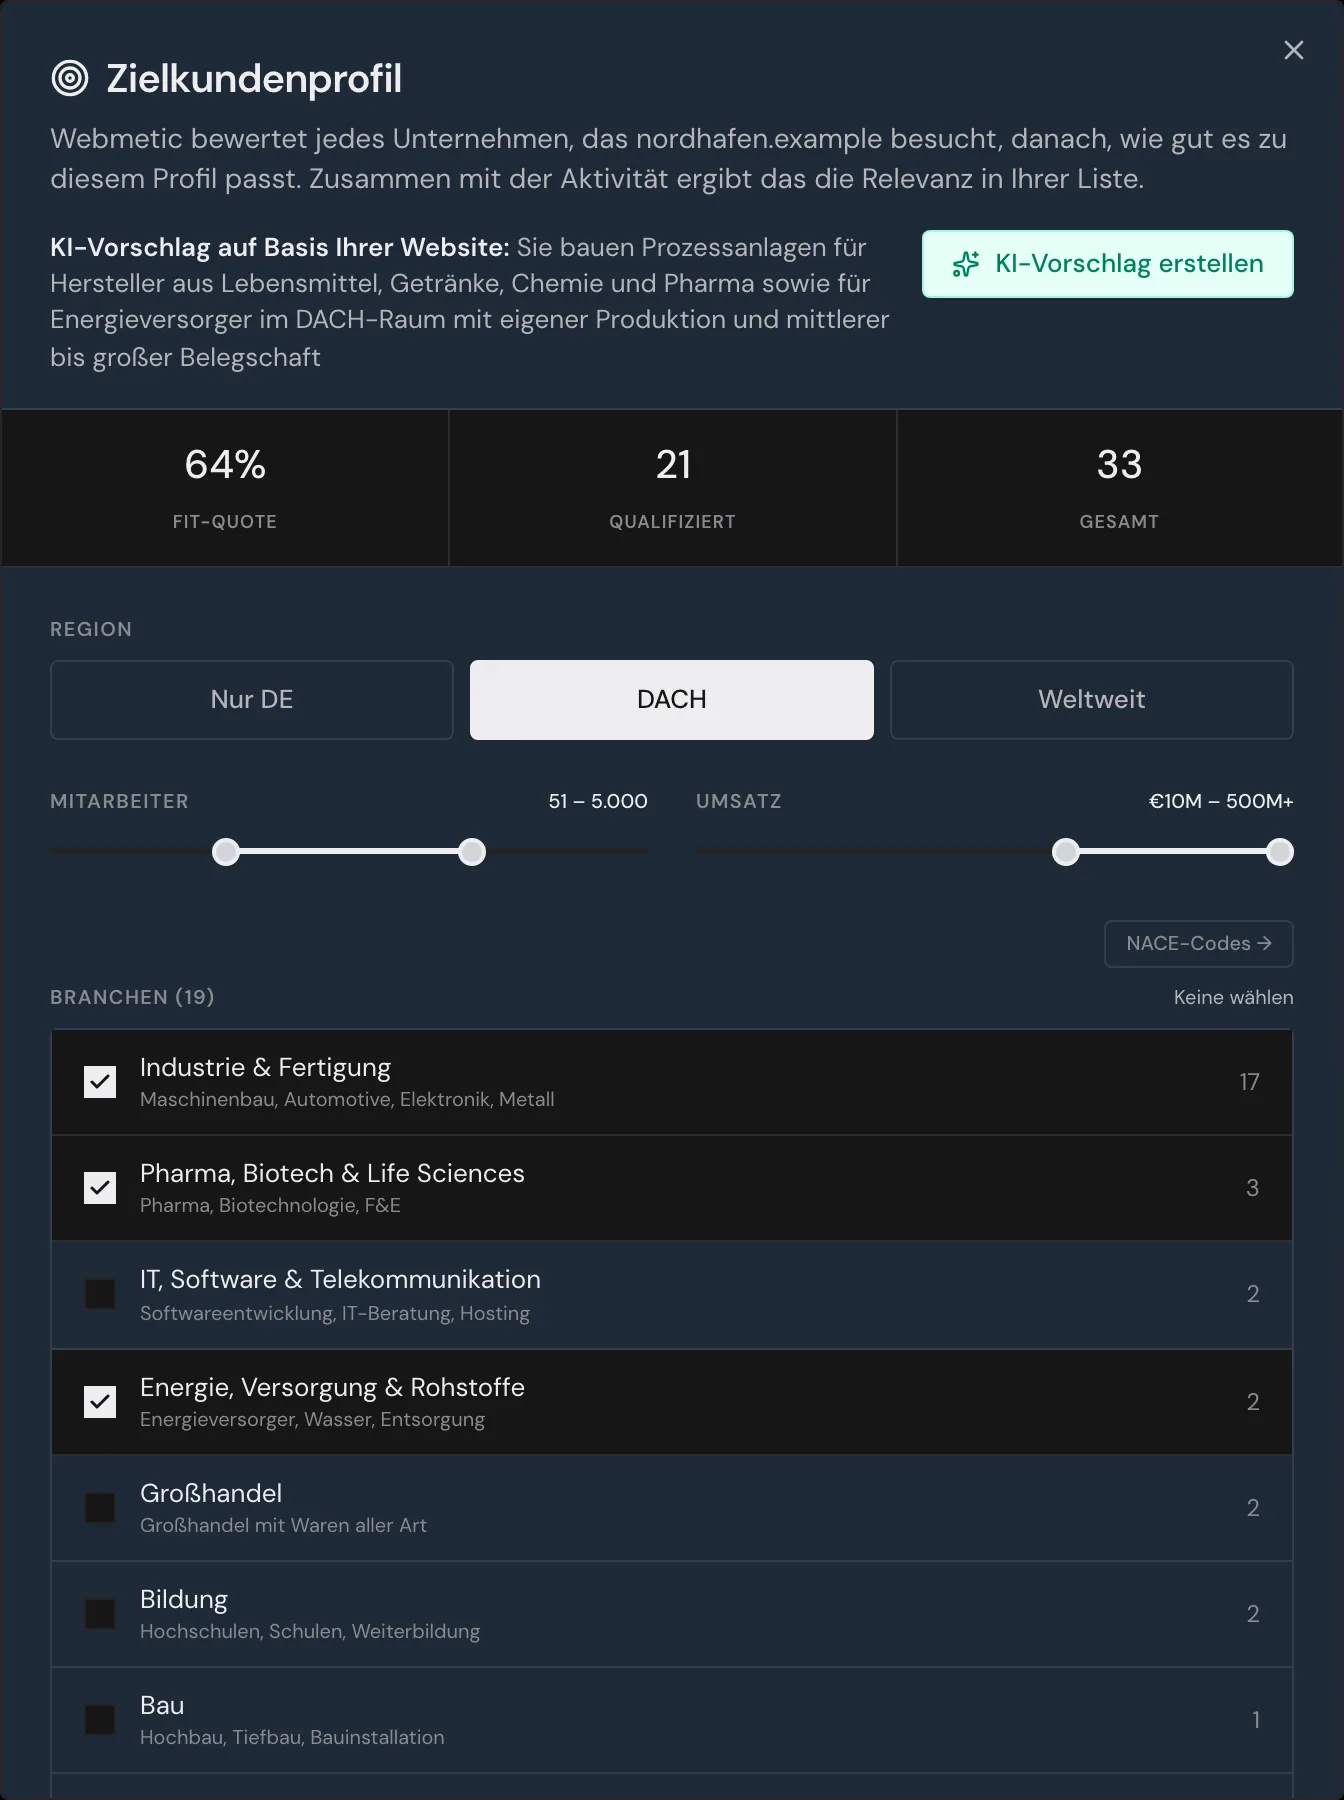Click the count 3 in Pharma row
Viewport: 1344px width, 1800px height.
point(1252,1188)
